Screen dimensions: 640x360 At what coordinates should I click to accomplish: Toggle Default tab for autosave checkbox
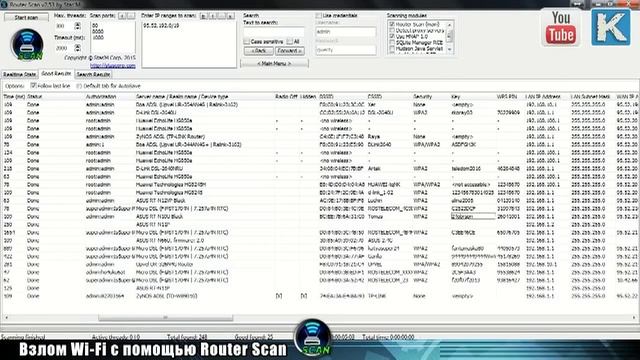coord(79,86)
